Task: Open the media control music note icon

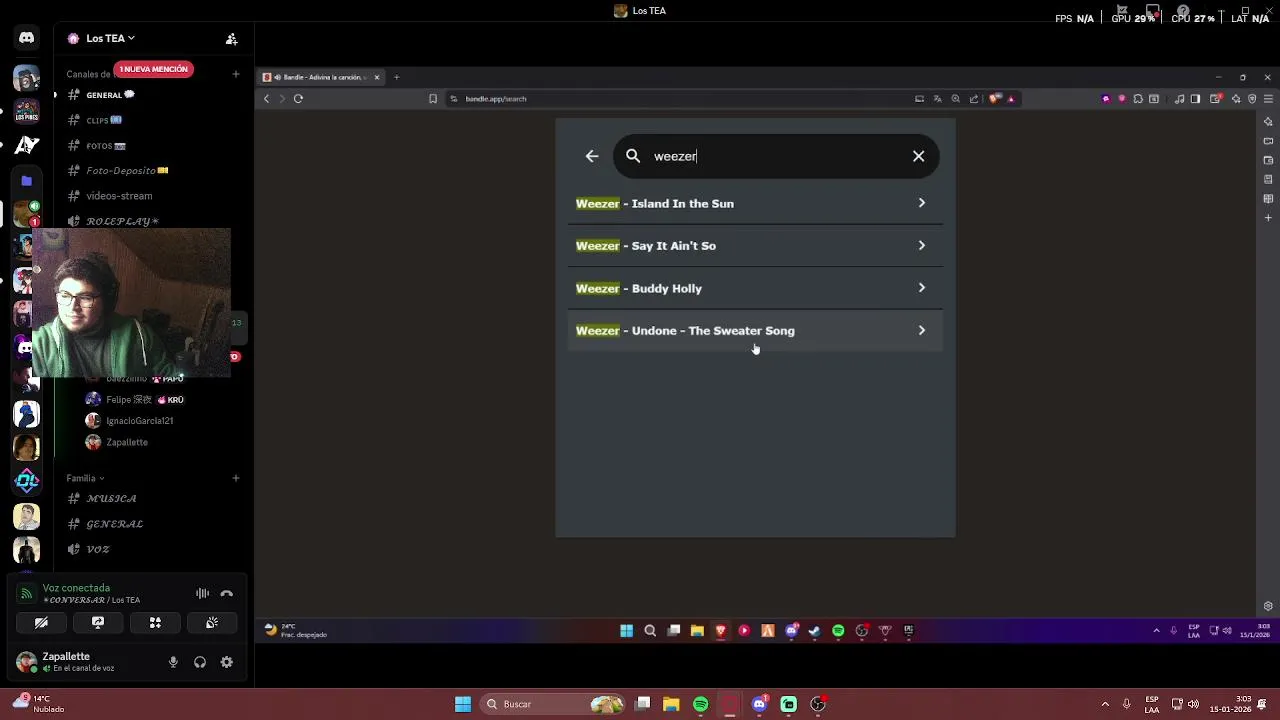Action: (1179, 98)
